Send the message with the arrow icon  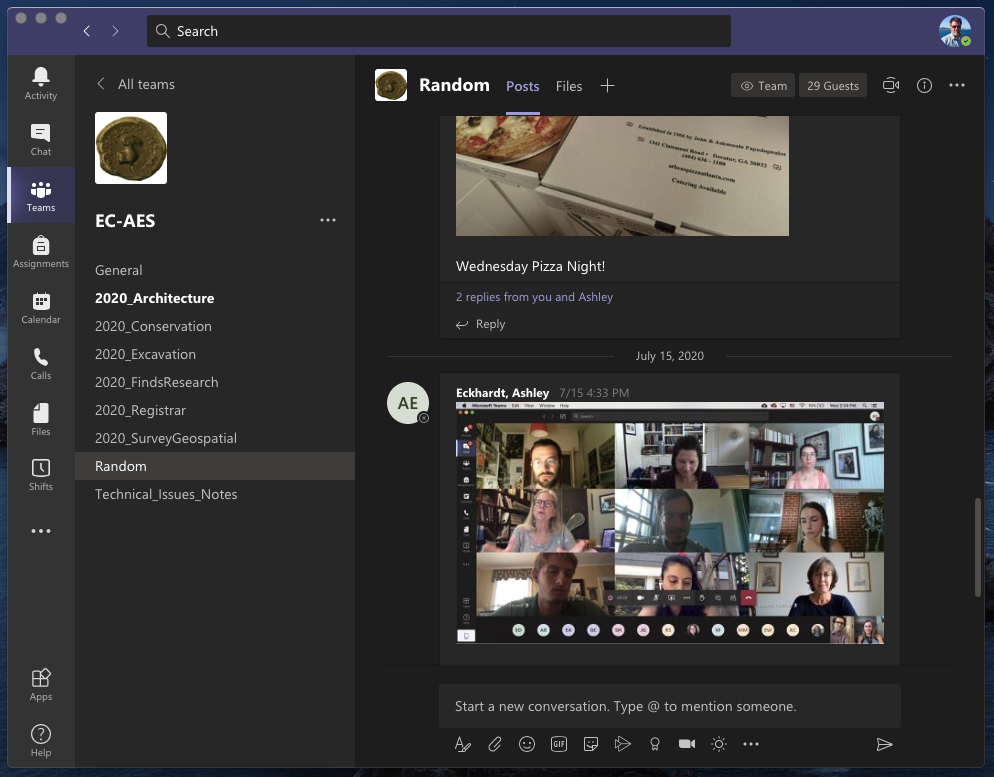884,744
